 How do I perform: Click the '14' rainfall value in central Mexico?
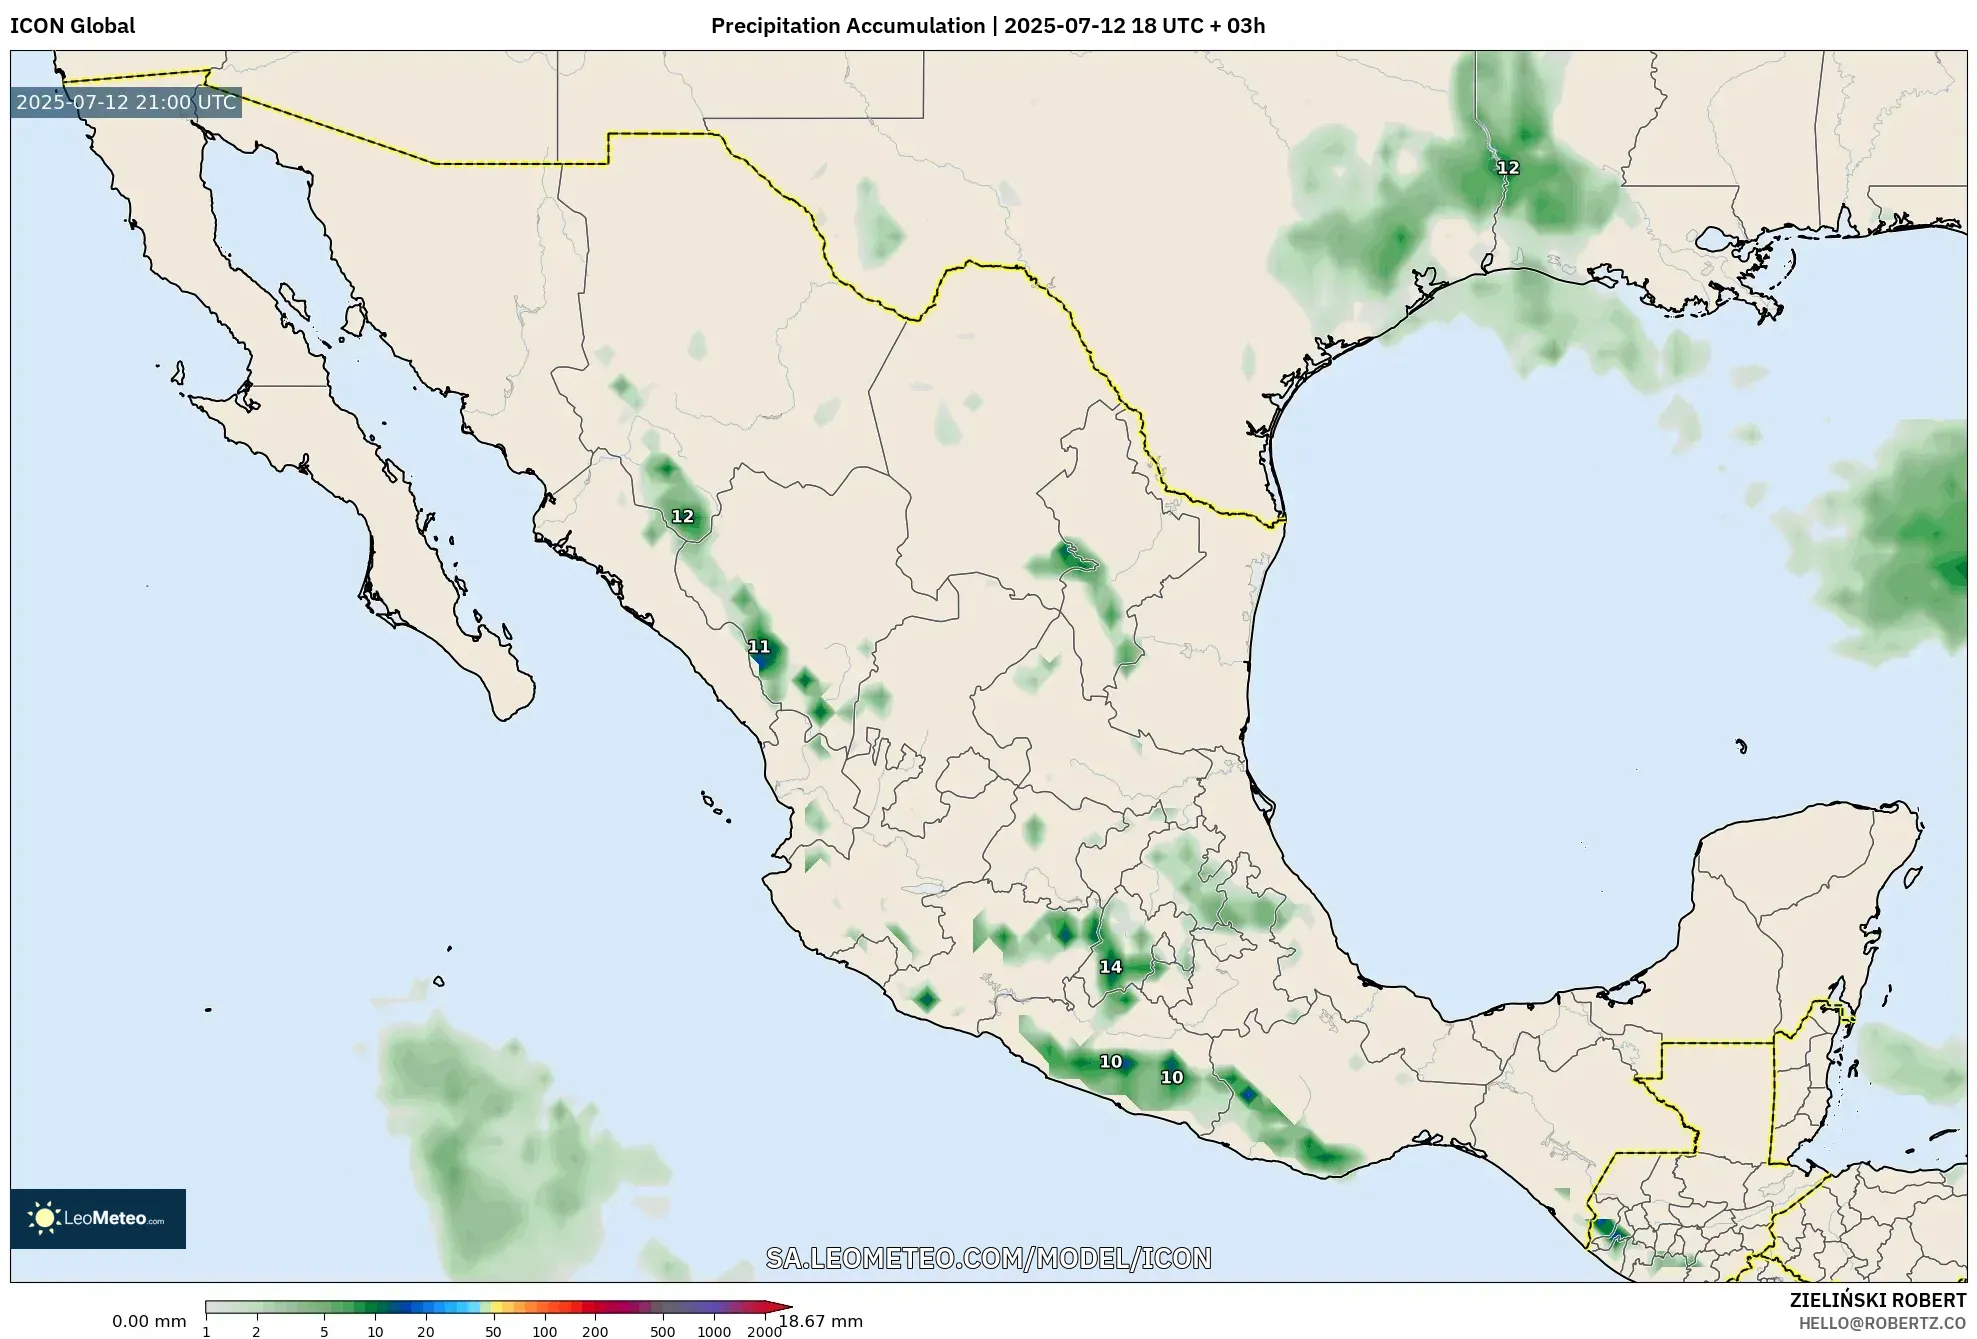(x=1110, y=966)
